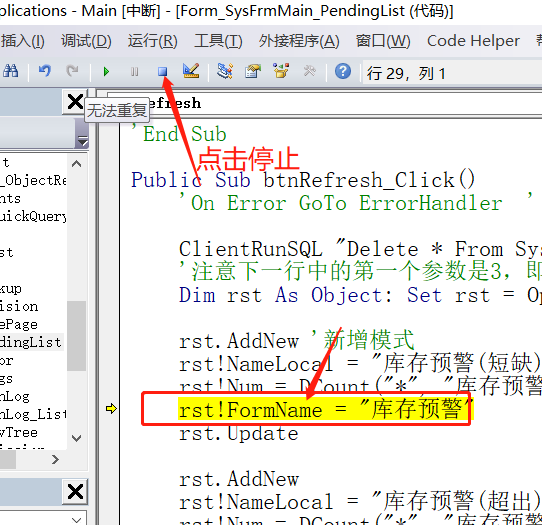This screenshot has height=525, width=542.
Task: Open the 调试(D) menu
Action: click(86, 41)
